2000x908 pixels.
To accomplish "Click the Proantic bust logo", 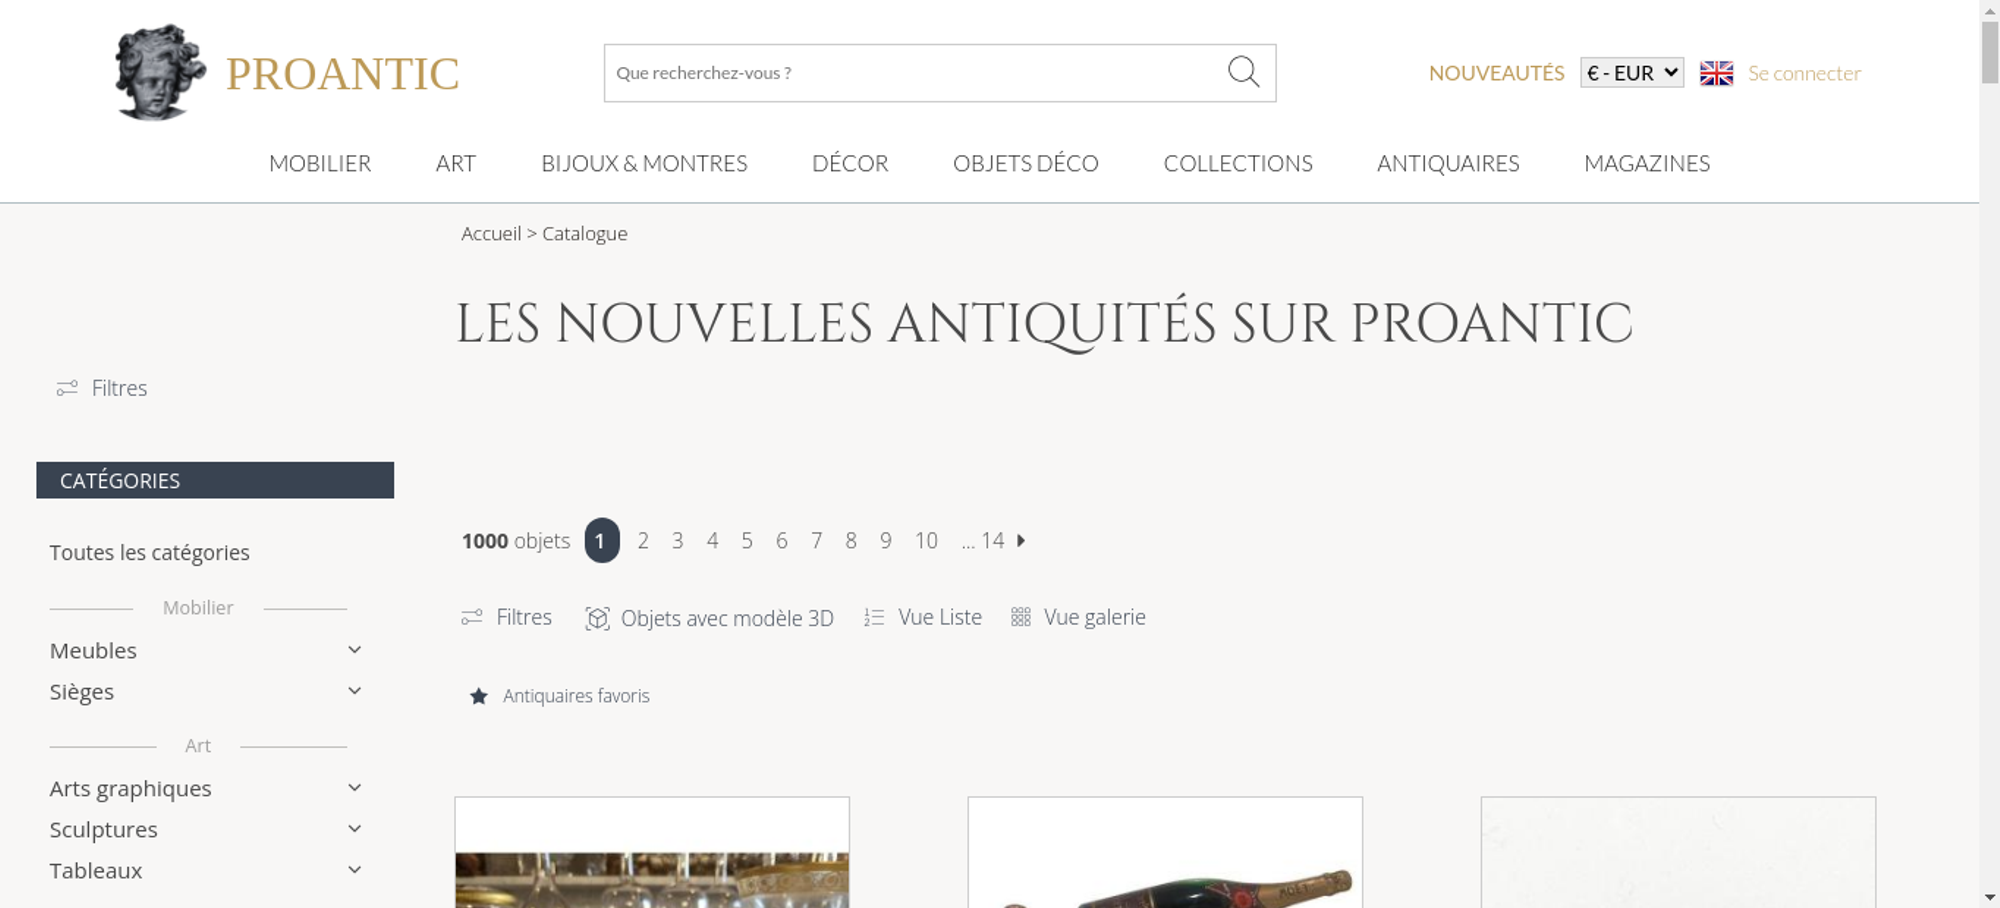I will [x=160, y=72].
